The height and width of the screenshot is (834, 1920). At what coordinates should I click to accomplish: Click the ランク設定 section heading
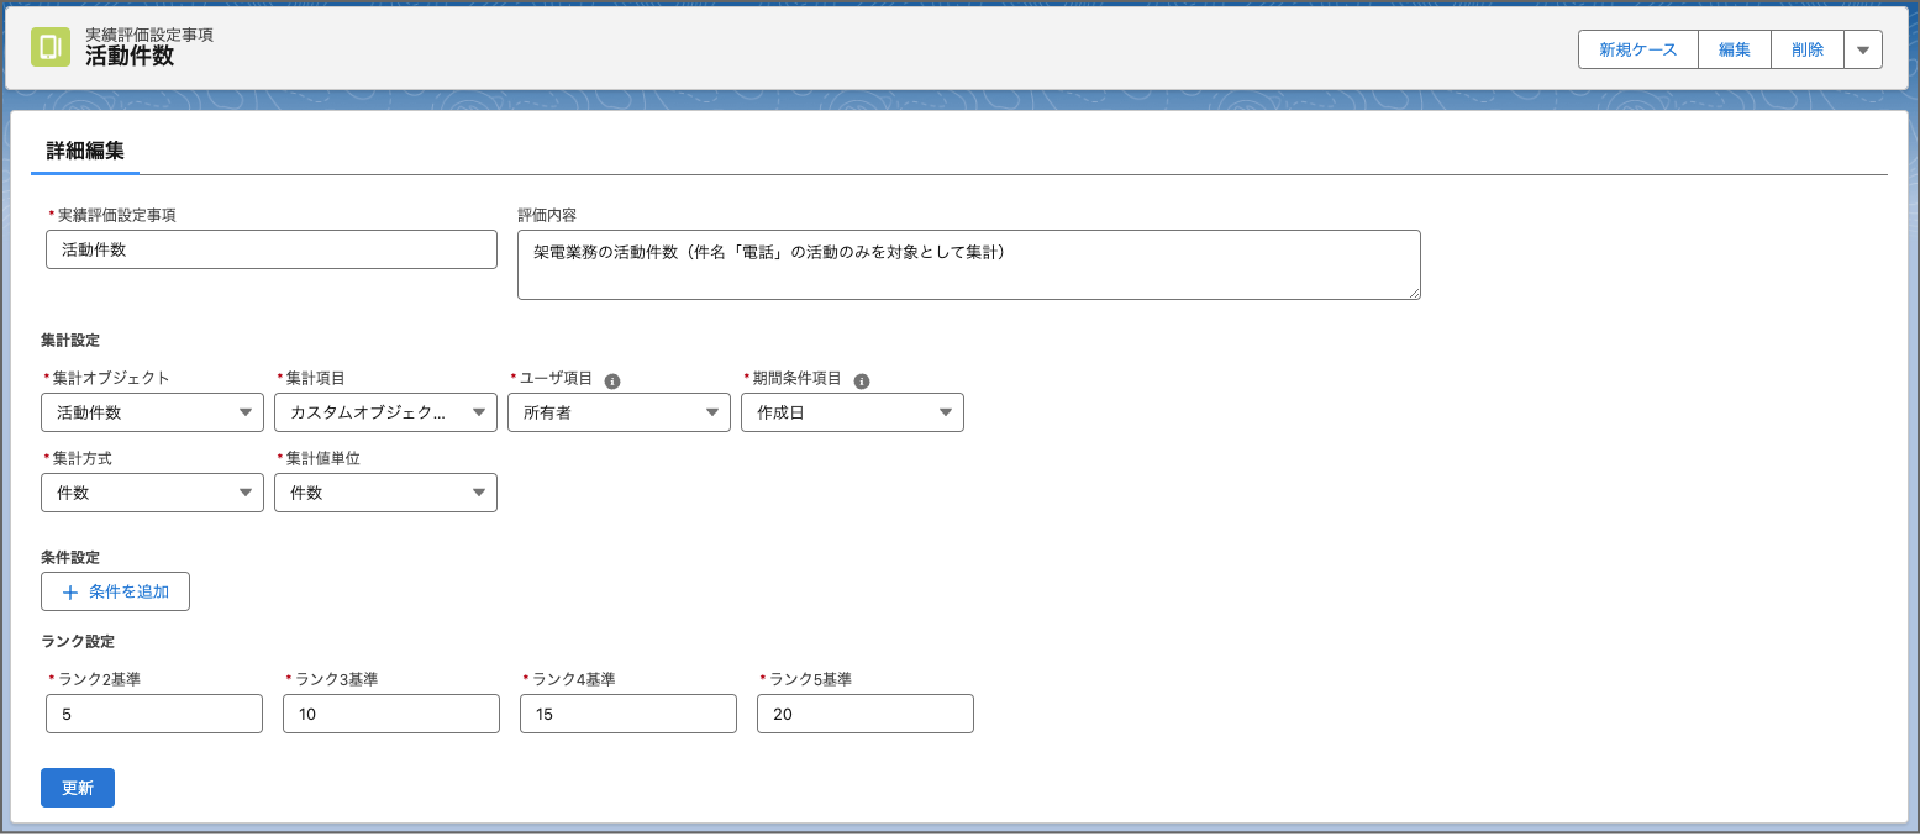(x=78, y=641)
